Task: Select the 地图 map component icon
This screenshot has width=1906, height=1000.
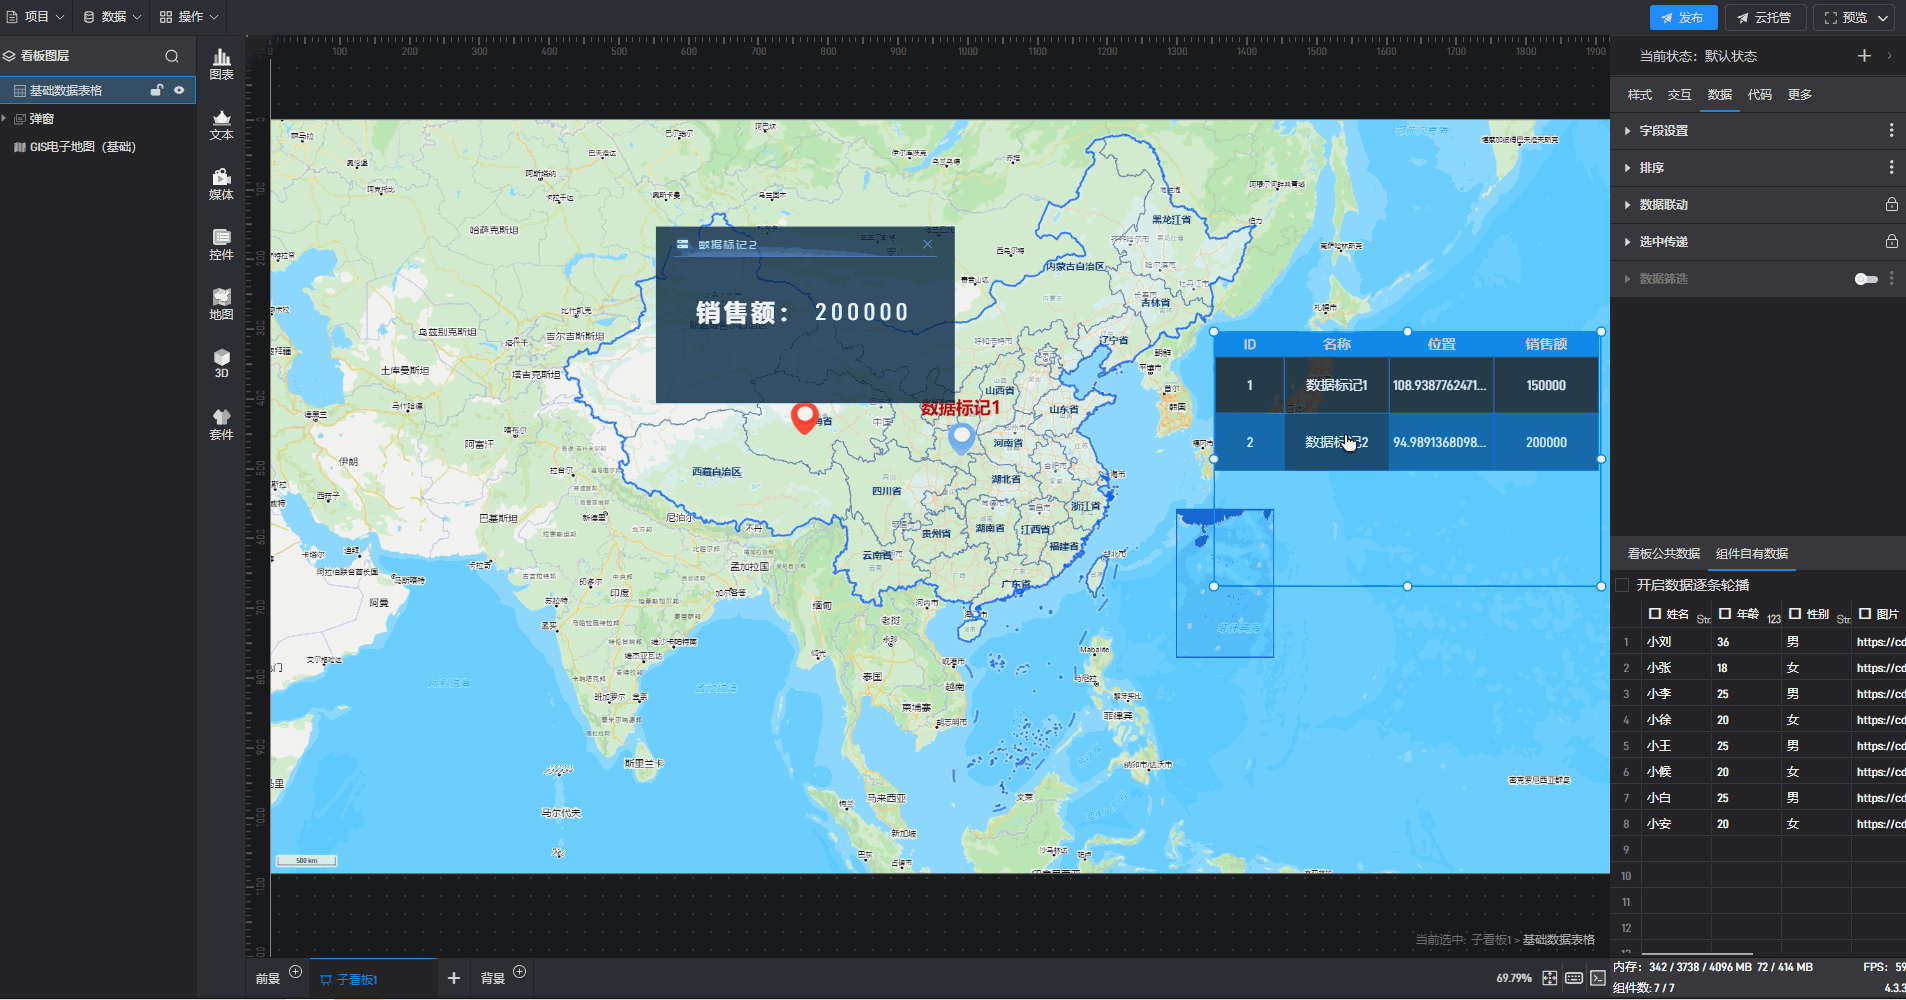Action: (221, 304)
